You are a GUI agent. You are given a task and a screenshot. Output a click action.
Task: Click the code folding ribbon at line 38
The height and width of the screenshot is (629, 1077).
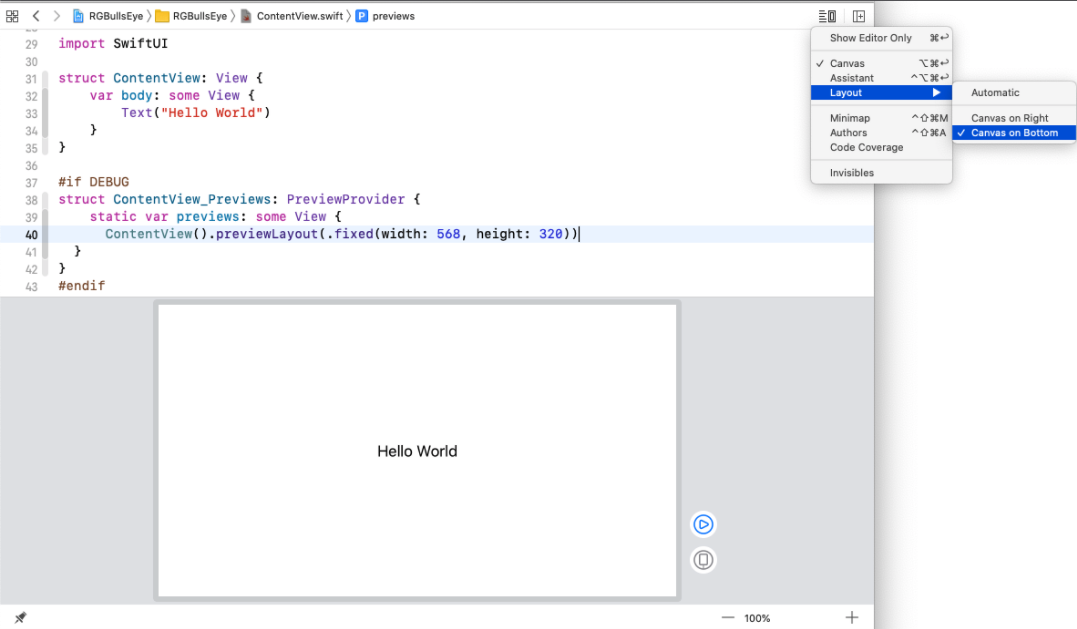tap(45, 199)
